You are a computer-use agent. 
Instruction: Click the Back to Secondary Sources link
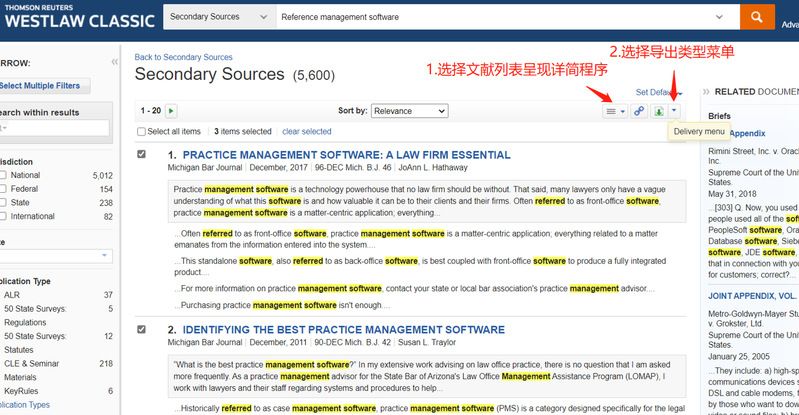(x=183, y=57)
